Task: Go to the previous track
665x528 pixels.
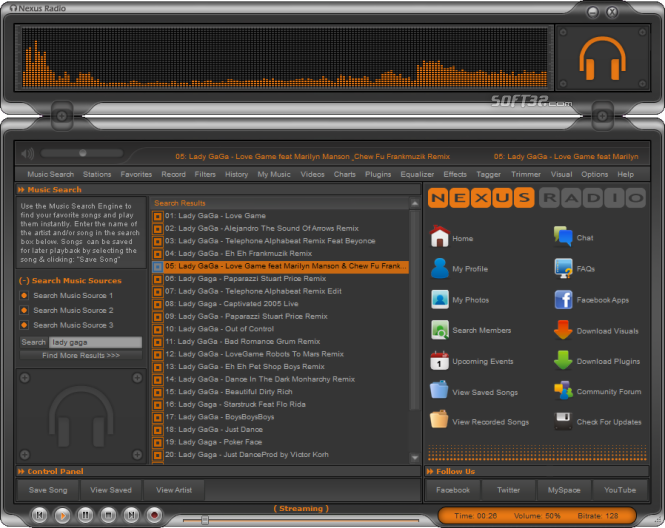Action: (x=39, y=515)
